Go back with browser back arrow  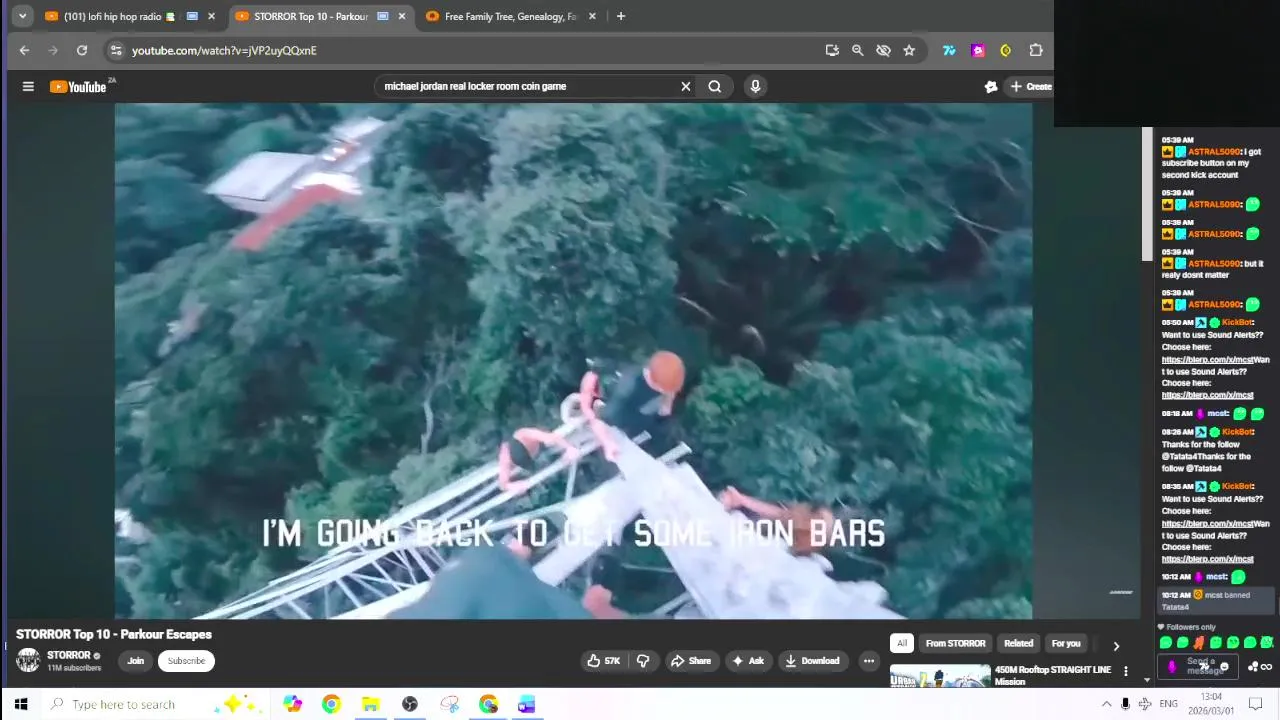24,50
